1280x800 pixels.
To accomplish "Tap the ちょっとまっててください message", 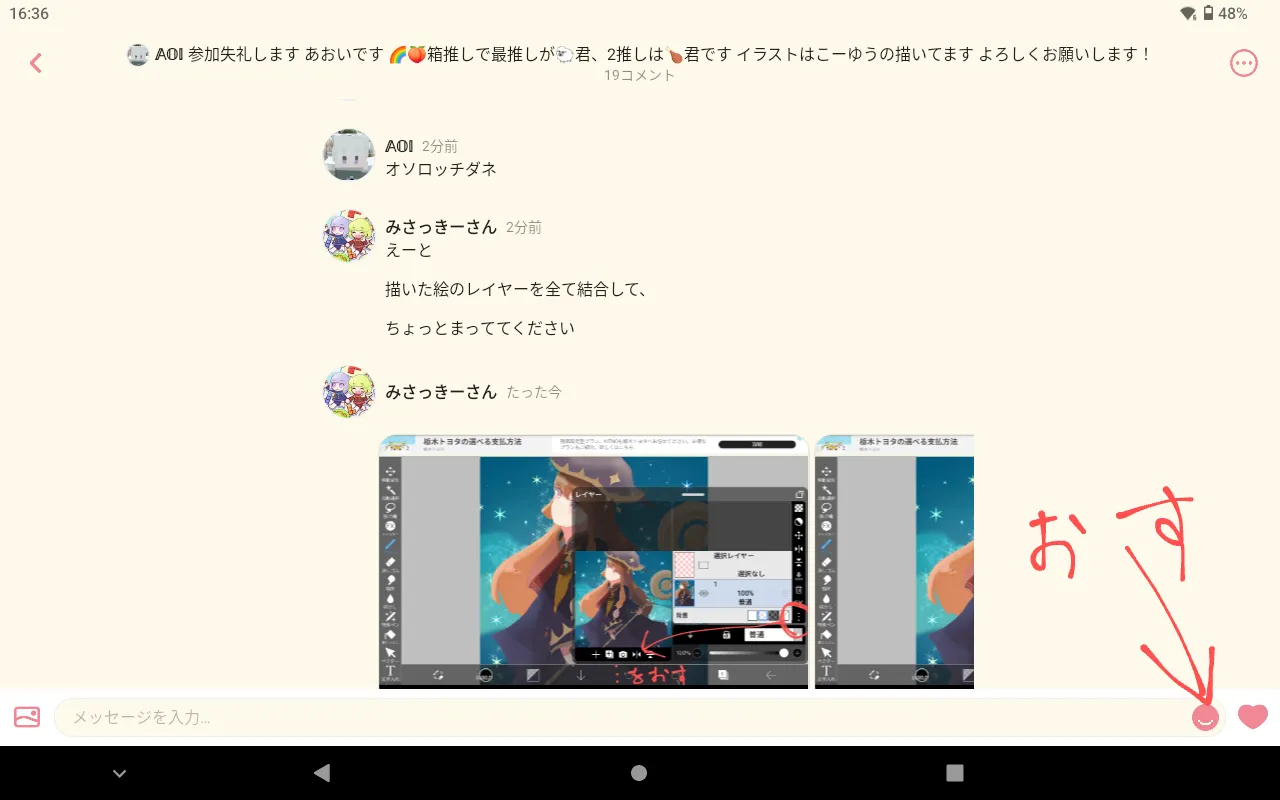I will point(480,328).
